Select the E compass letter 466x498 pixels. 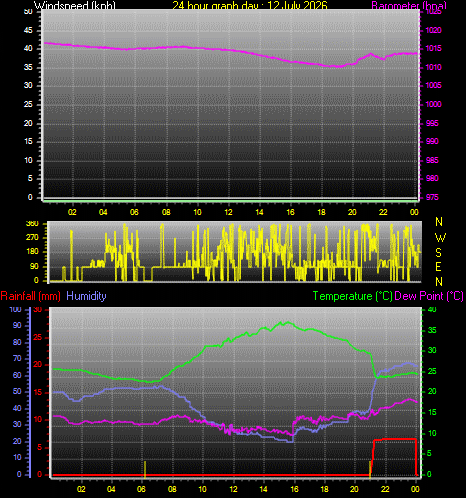click(439, 267)
